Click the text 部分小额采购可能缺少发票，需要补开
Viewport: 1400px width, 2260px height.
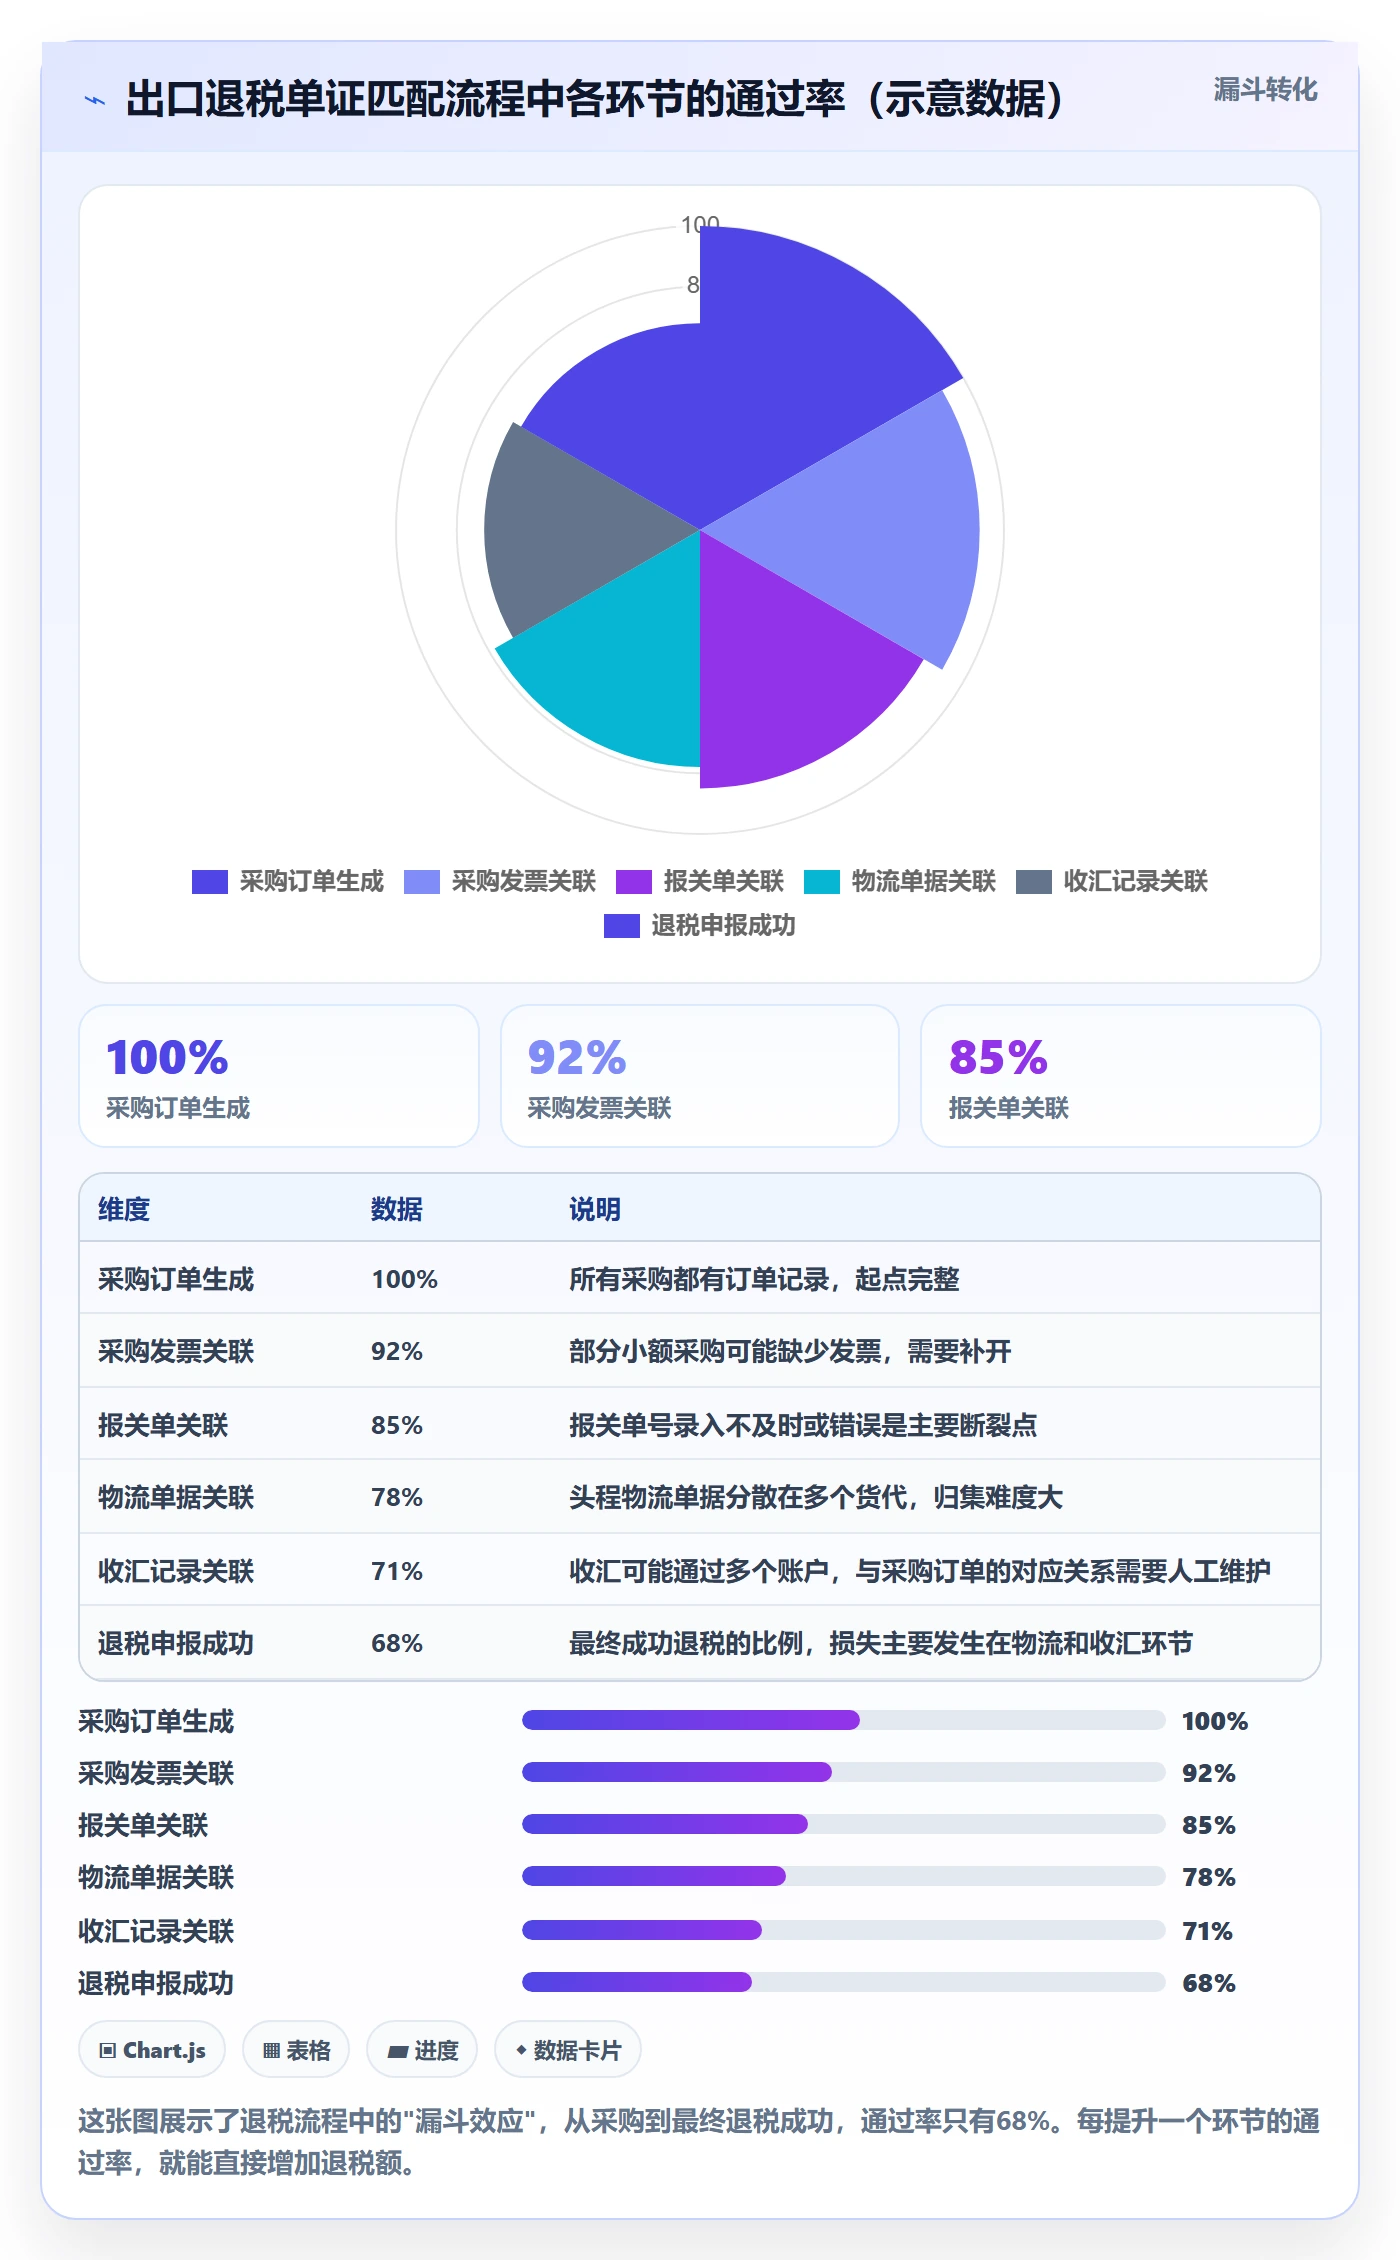click(790, 1352)
